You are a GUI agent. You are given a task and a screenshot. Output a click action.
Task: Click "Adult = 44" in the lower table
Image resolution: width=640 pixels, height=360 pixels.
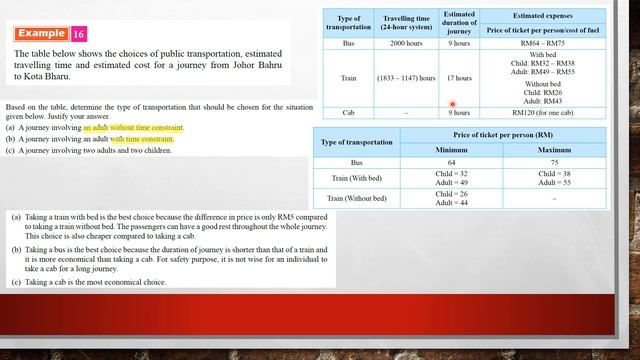(451, 202)
